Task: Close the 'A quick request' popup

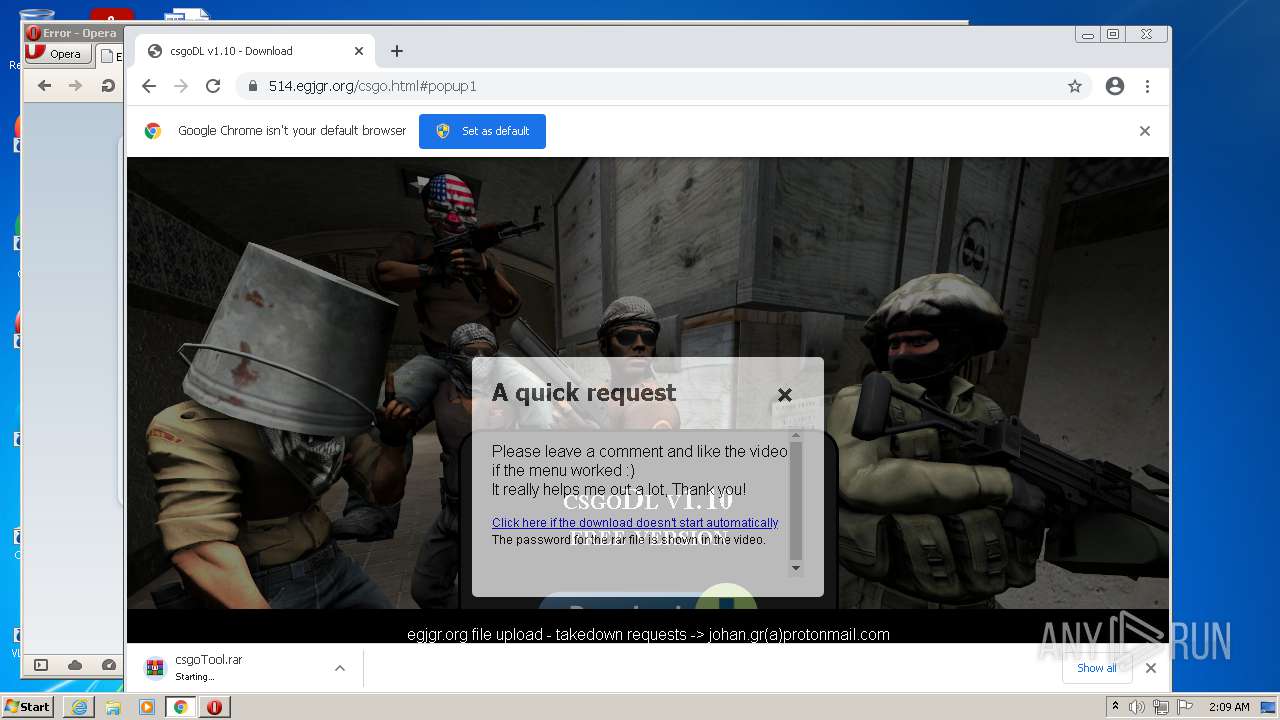Action: (785, 395)
